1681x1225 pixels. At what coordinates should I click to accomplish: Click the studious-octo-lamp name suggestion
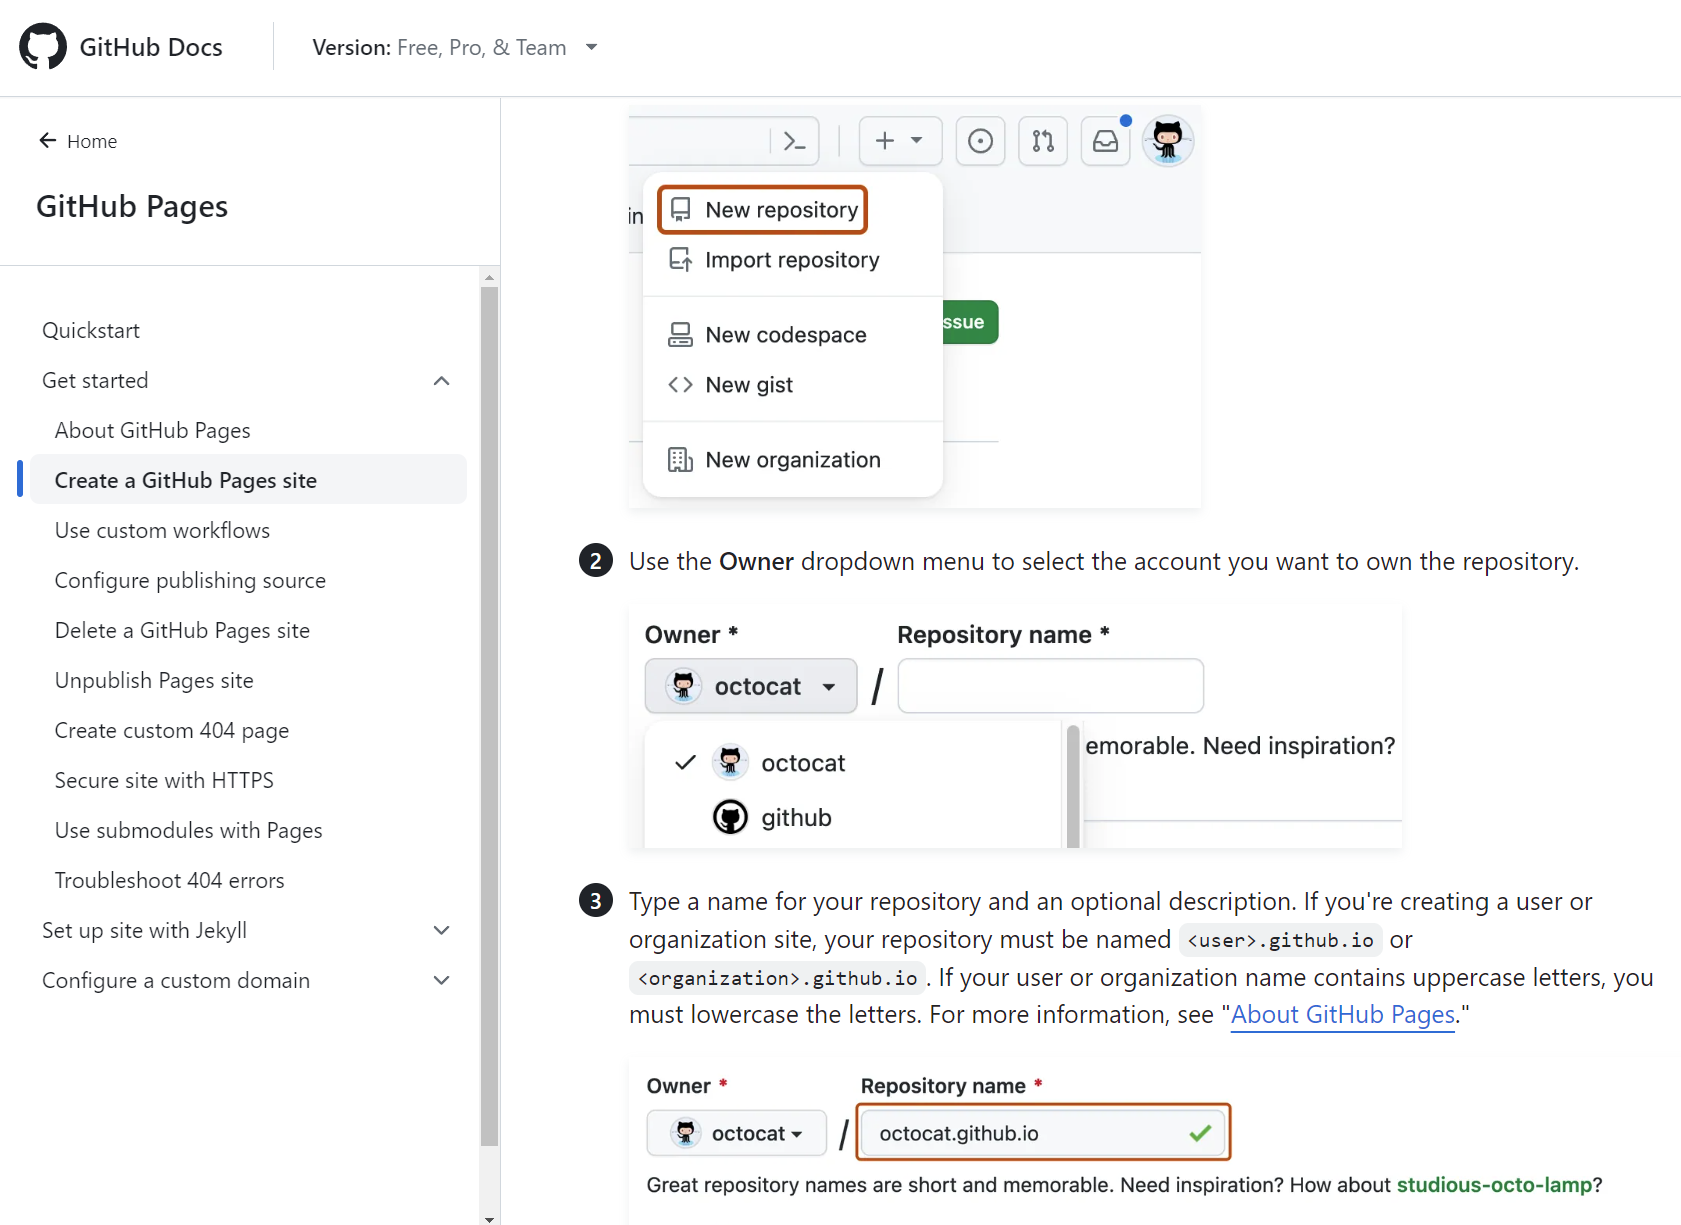tap(1494, 1185)
